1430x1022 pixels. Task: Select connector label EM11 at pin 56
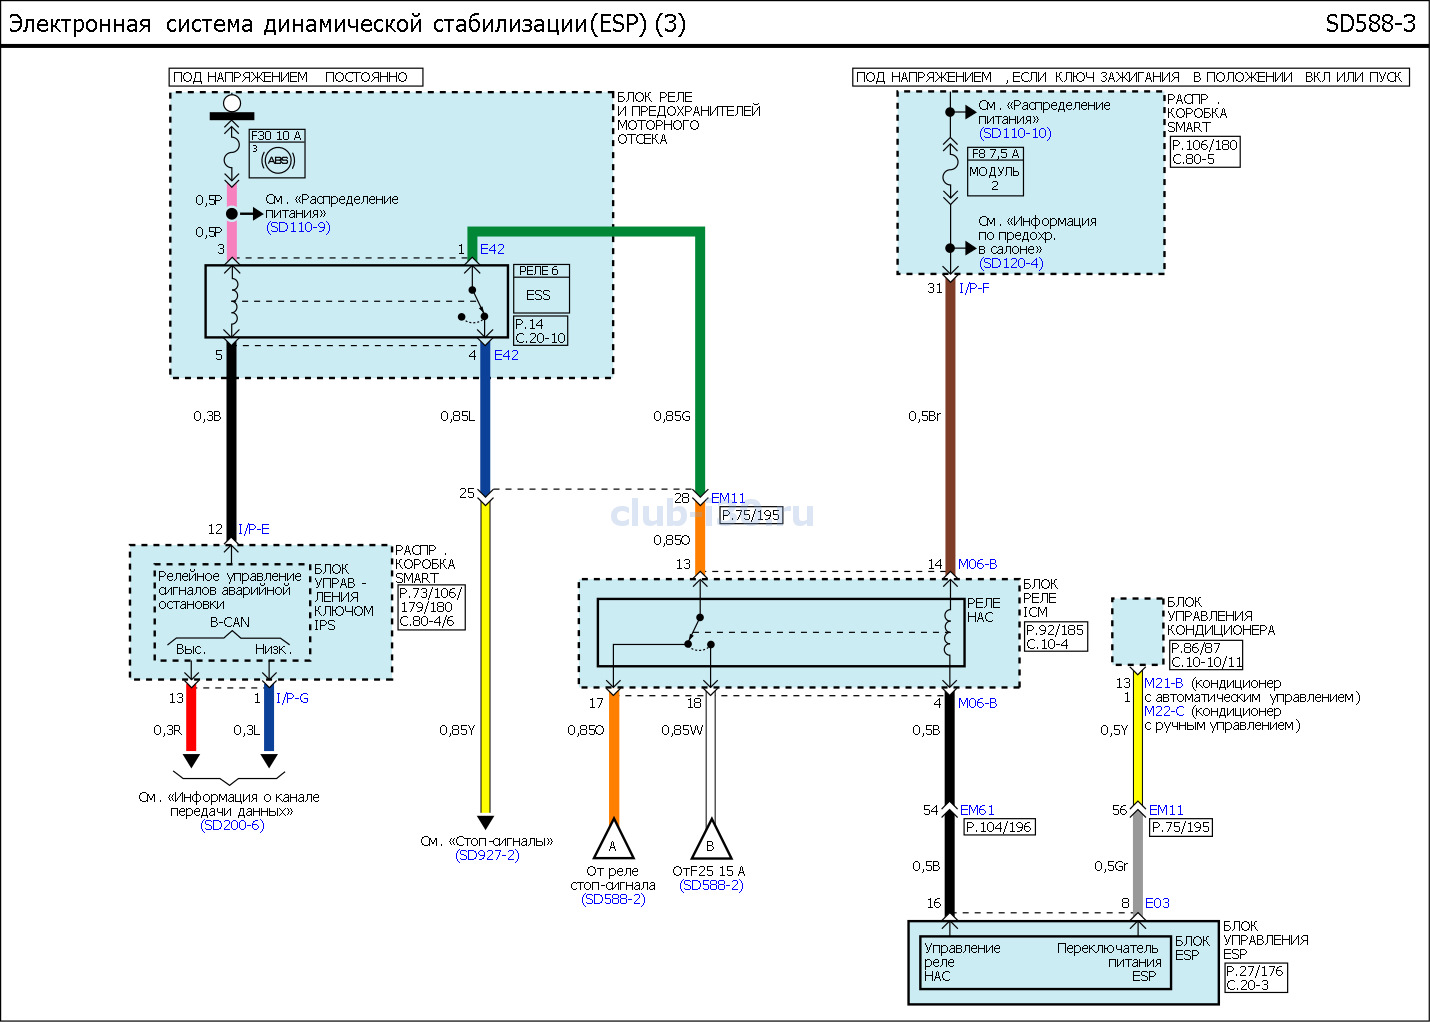[x=1166, y=810]
